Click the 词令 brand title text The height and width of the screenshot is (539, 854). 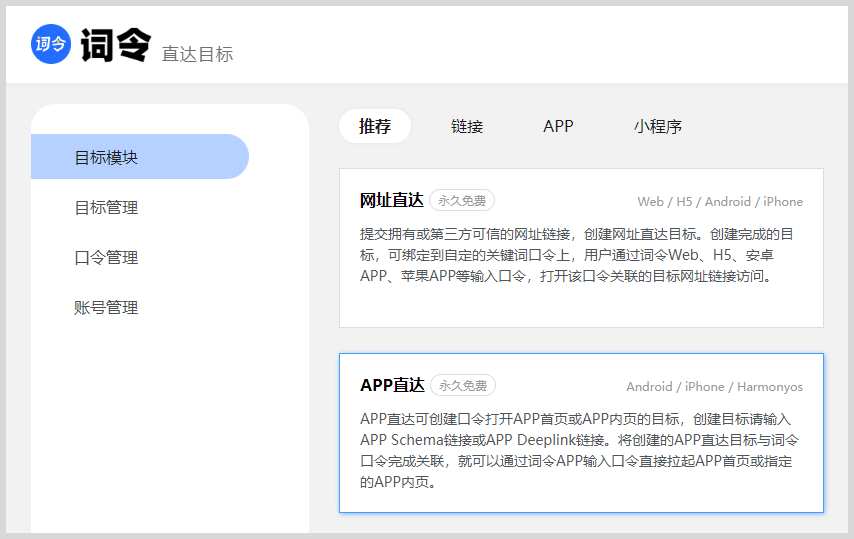[115, 45]
